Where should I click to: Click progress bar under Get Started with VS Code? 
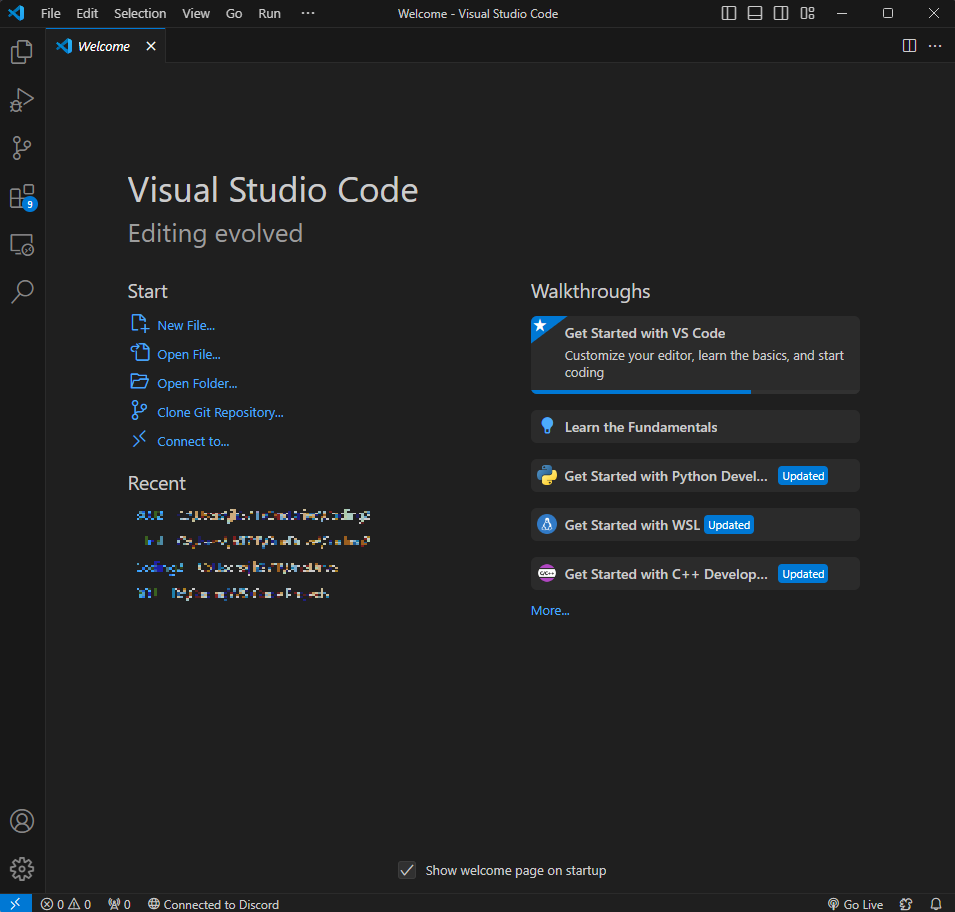[695, 392]
